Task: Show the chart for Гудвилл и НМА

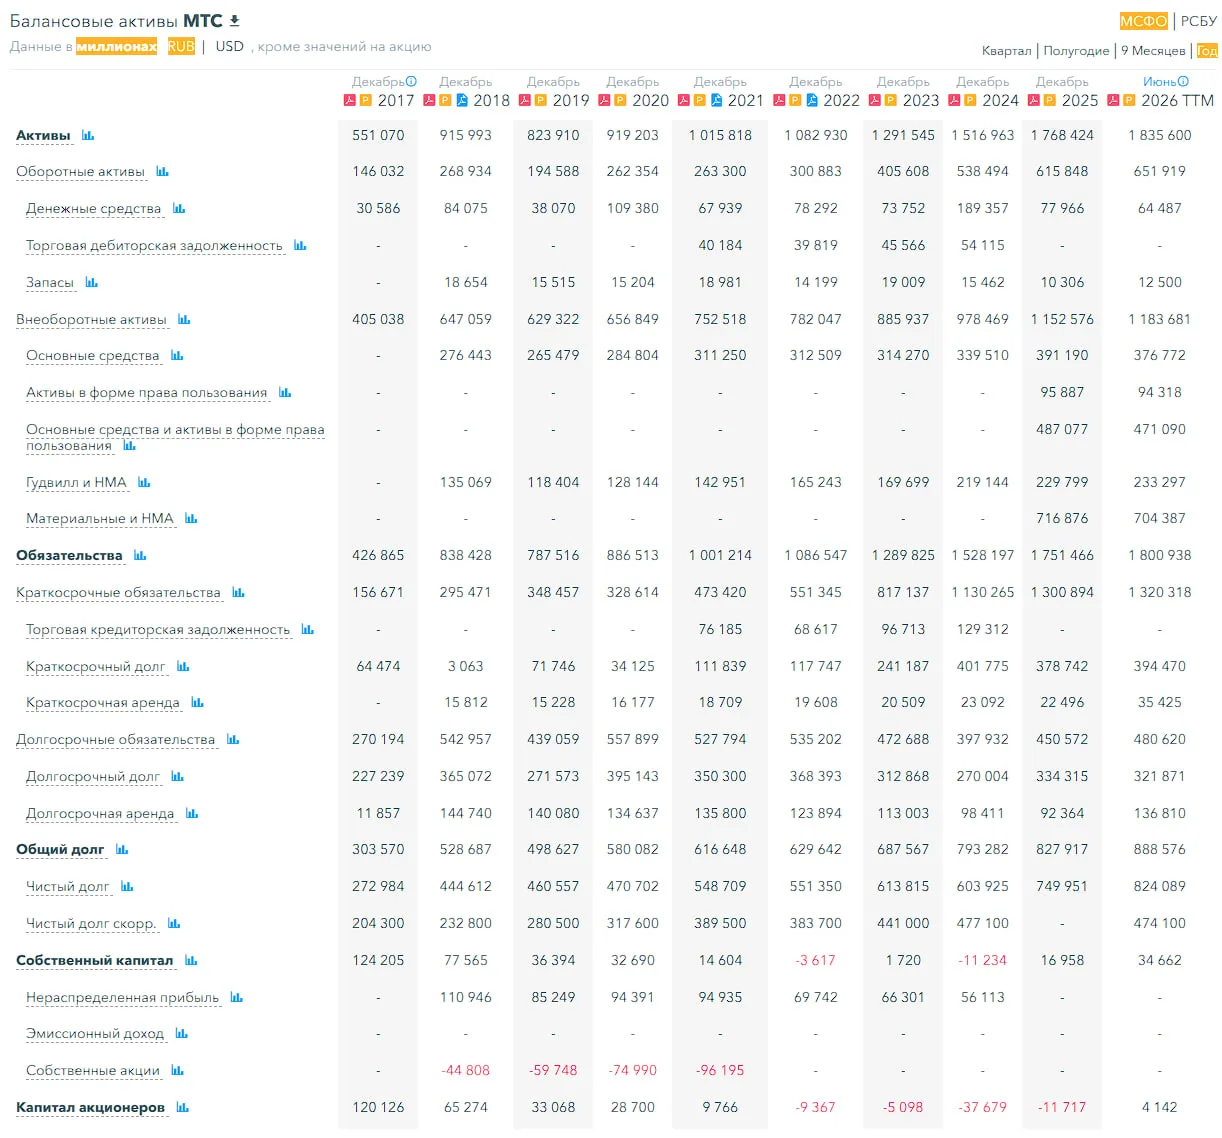Action: tap(144, 482)
